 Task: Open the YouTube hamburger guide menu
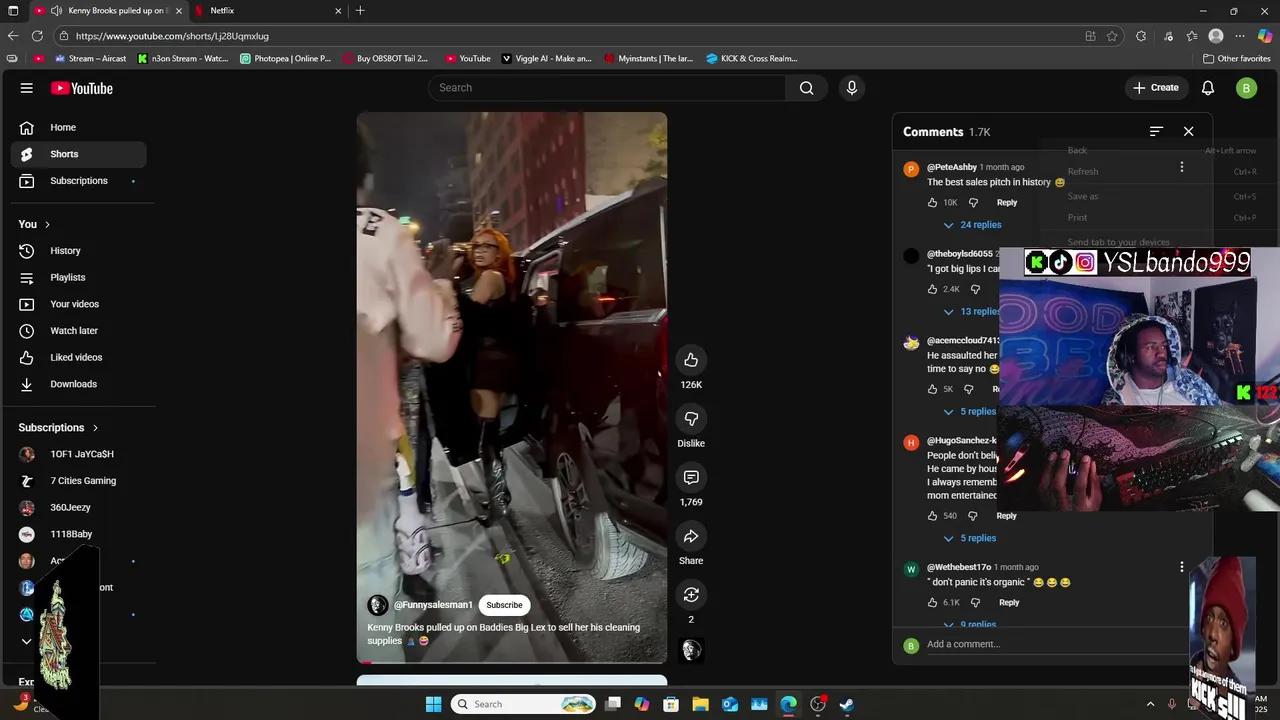(27, 88)
